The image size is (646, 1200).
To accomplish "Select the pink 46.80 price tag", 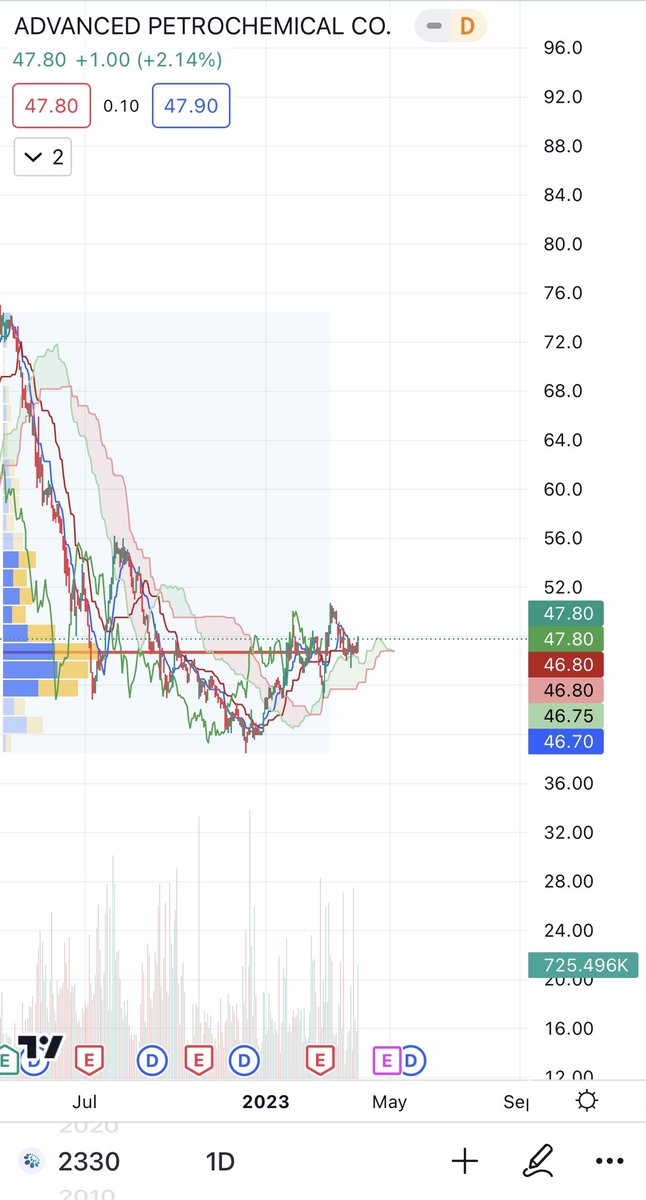I will tap(566, 690).
